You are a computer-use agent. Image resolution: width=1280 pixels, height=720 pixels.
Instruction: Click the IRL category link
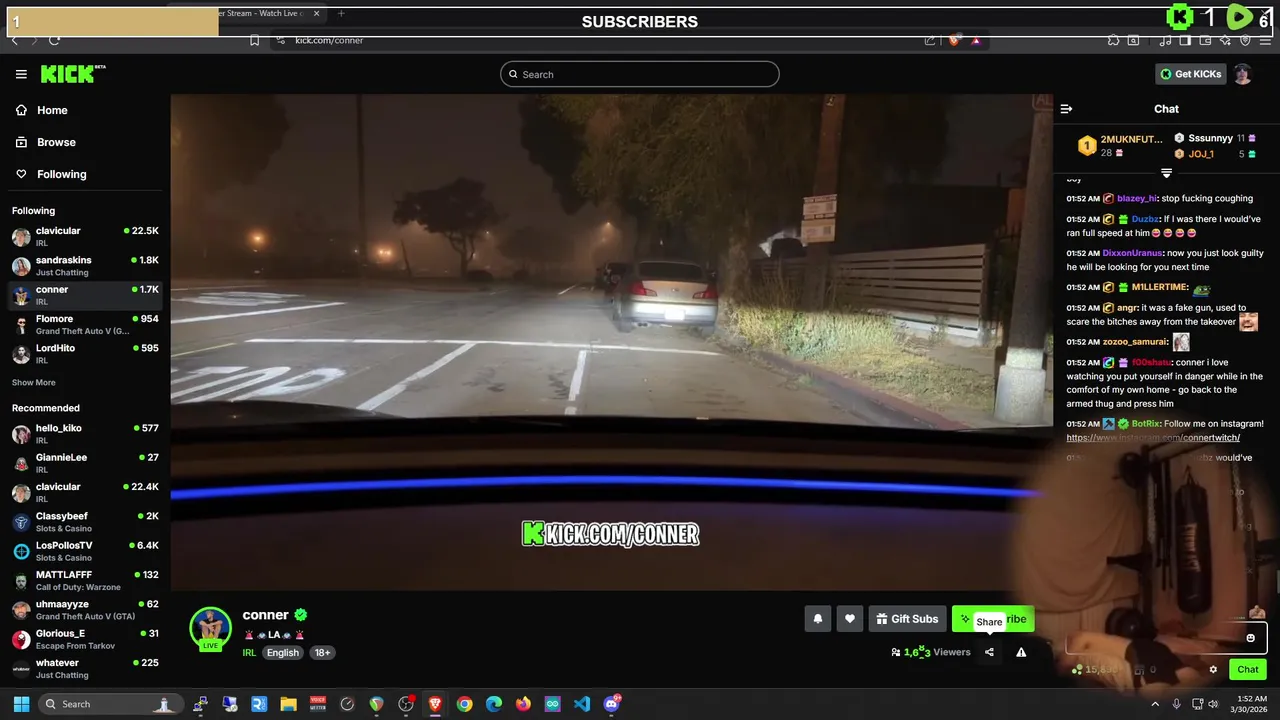(x=249, y=652)
